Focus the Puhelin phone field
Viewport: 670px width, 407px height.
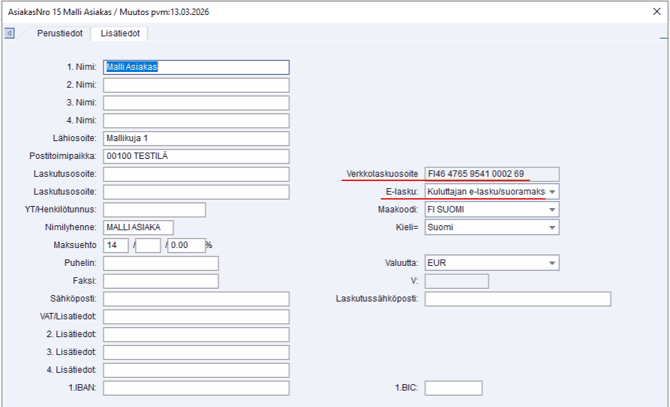click(x=160, y=263)
